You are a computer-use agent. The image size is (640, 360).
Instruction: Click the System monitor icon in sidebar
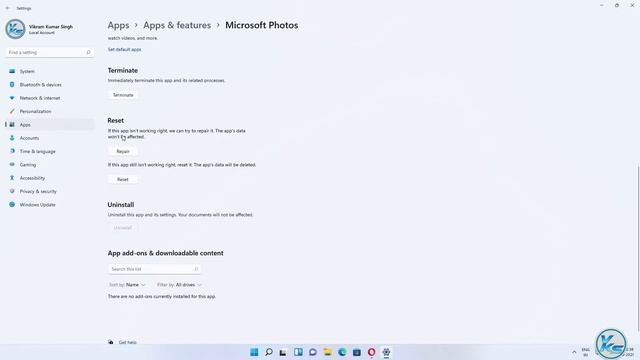pyautogui.click(x=12, y=71)
